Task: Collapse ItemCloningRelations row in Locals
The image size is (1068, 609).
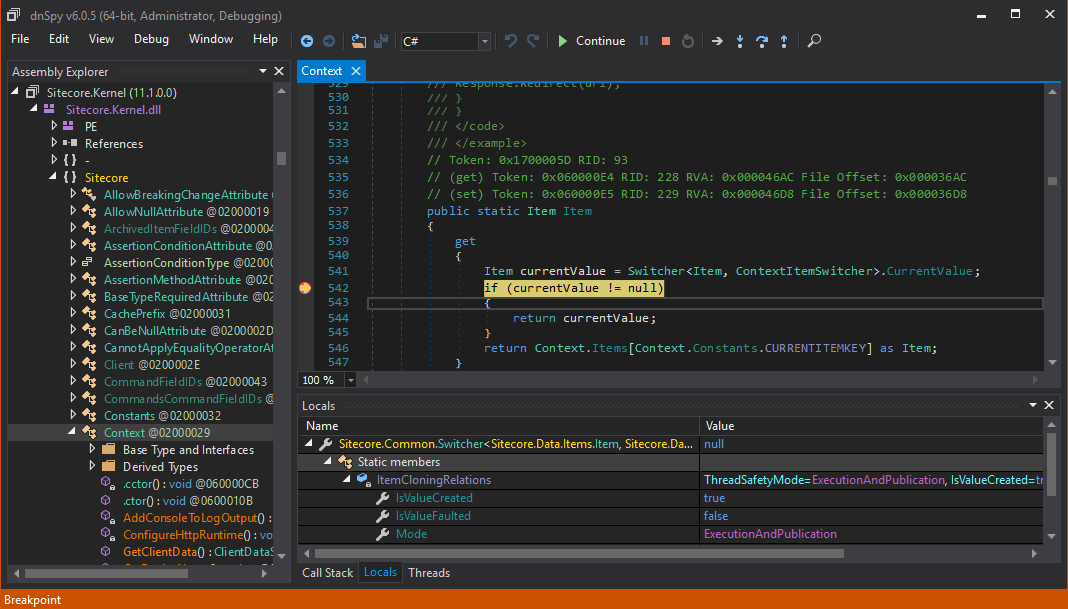Action: click(347, 479)
